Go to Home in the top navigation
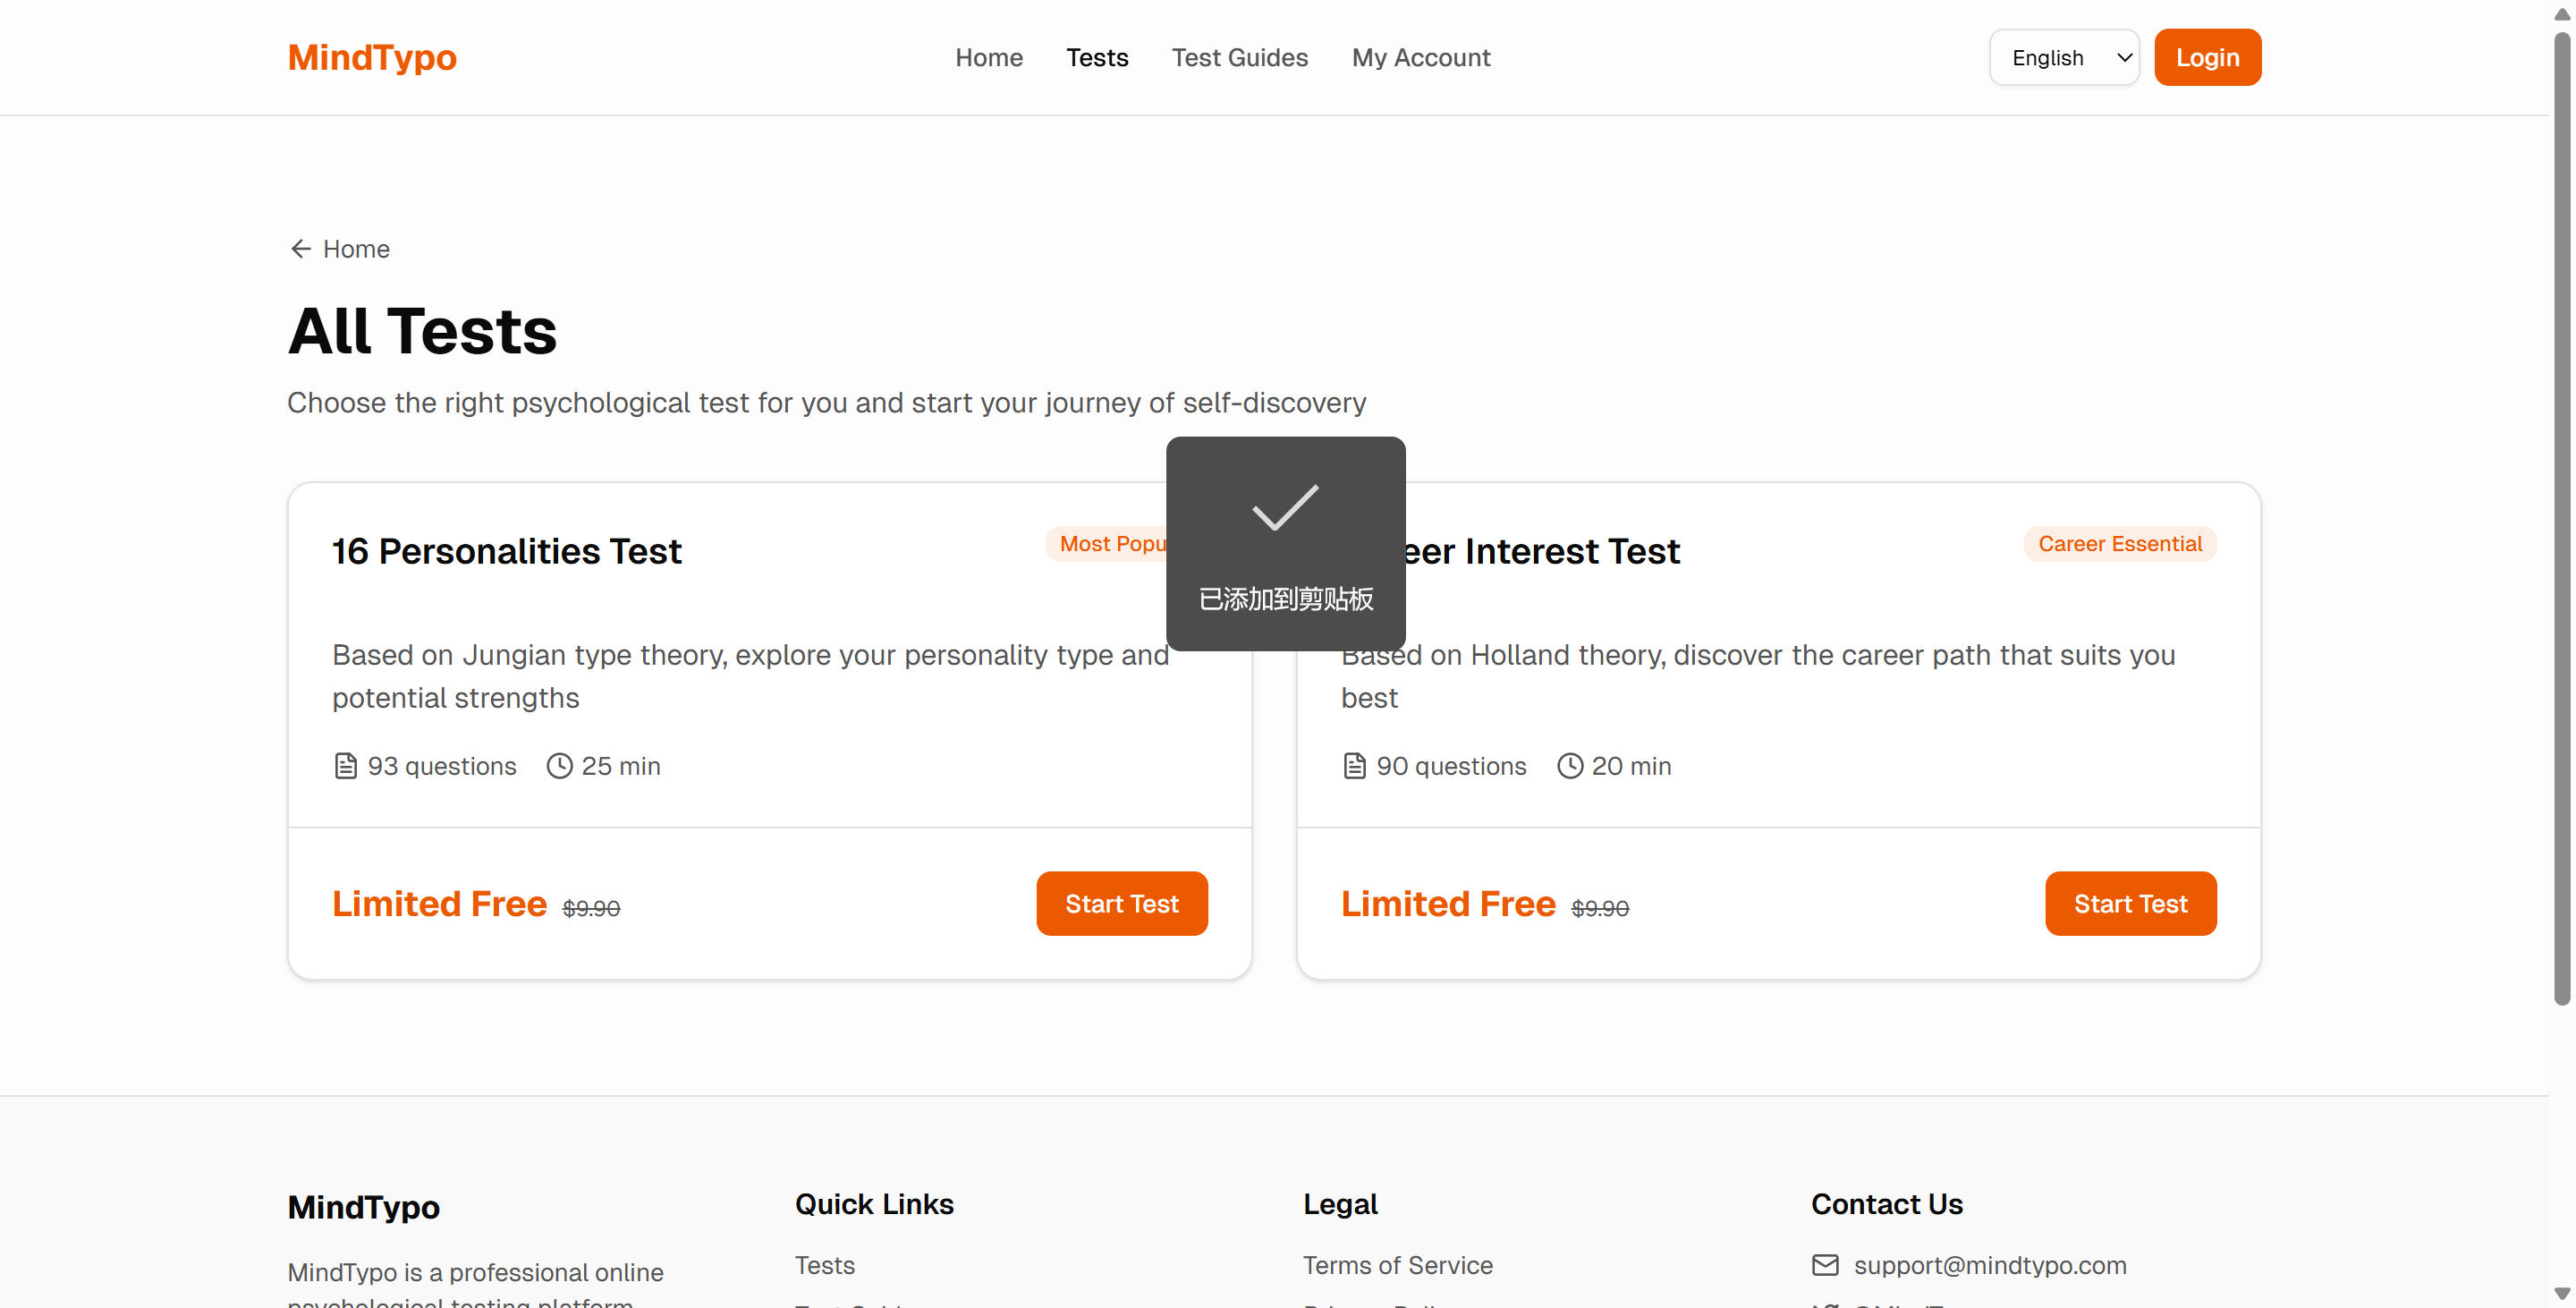Screen dimensions: 2576x1308 [x=988, y=57]
